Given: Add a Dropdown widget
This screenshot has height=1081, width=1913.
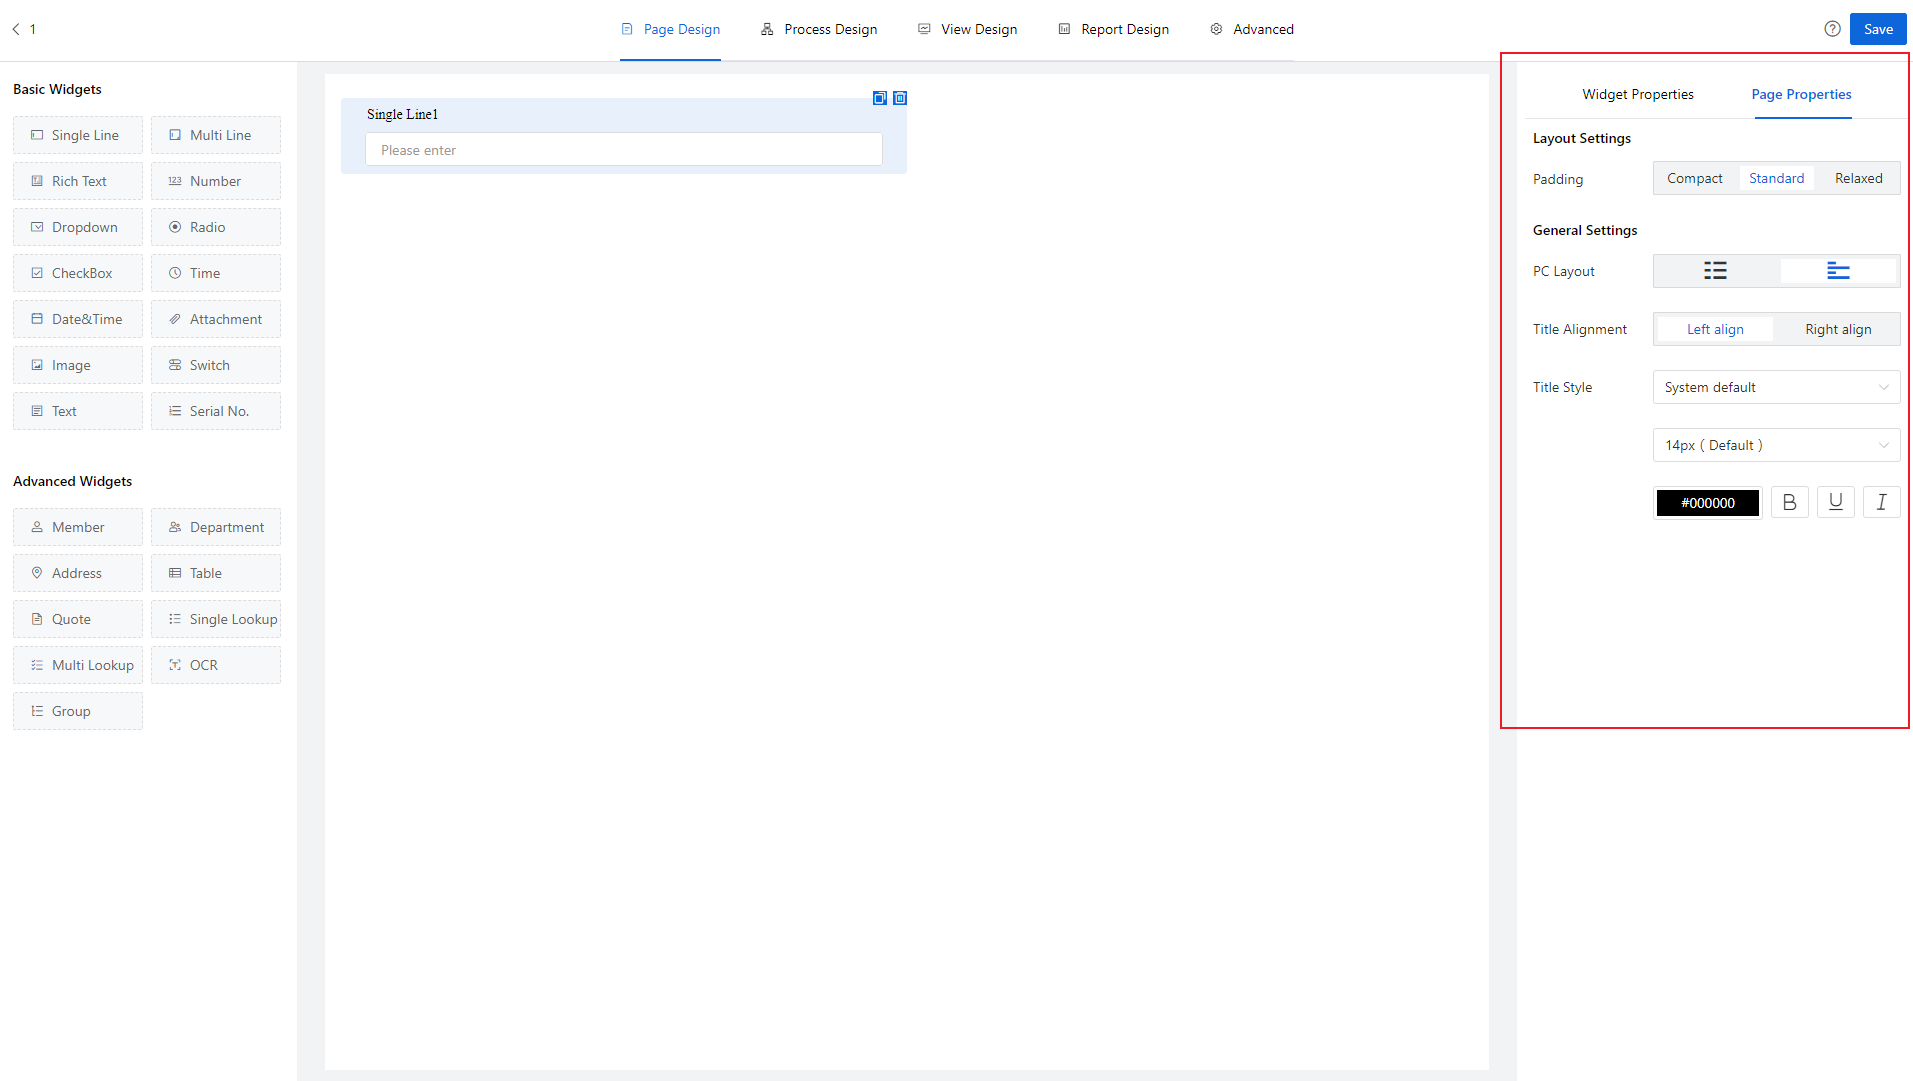Looking at the screenshot, I should [x=78, y=227].
